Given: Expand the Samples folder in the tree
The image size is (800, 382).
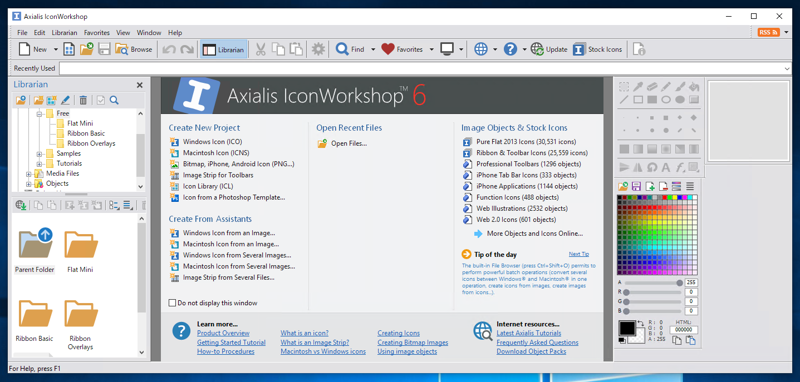Looking at the screenshot, I should pos(39,154).
